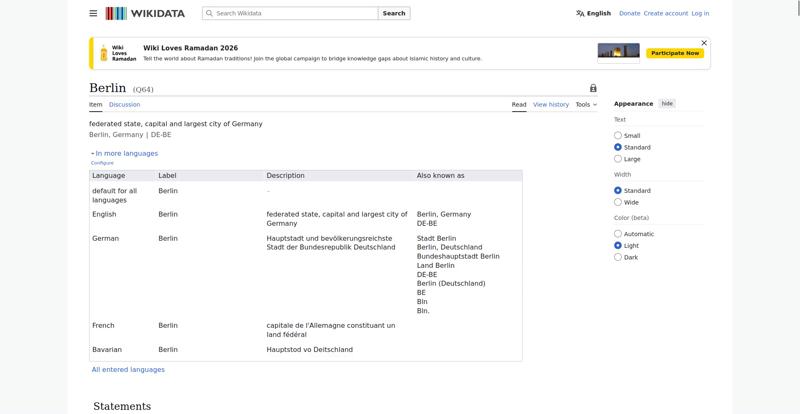The image size is (800, 414).
Task: Open the View history tab
Action: pyautogui.click(x=550, y=104)
